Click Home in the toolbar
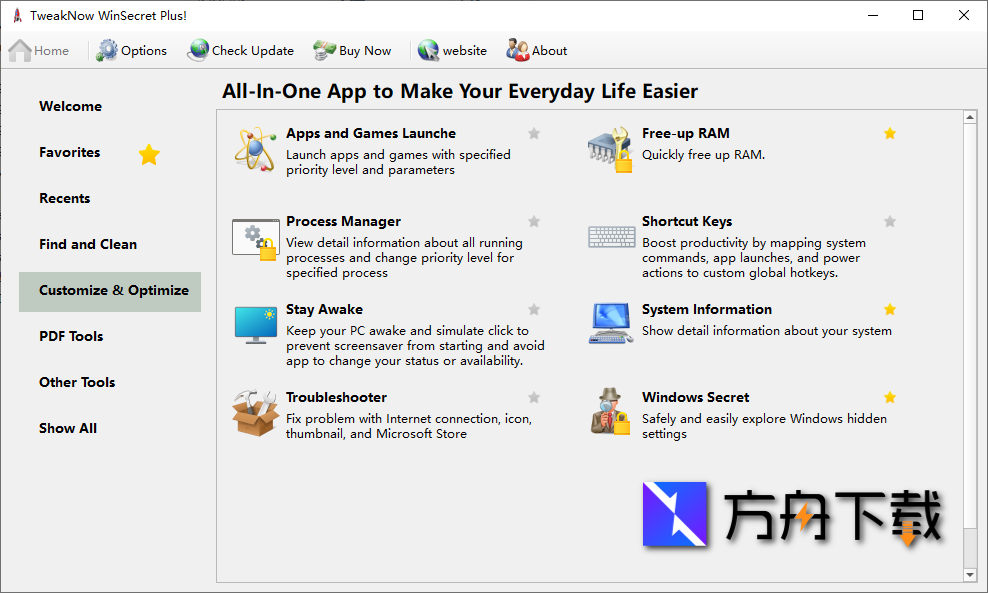Viewport: 988px width, 593px height. click(x=38, y=50)
